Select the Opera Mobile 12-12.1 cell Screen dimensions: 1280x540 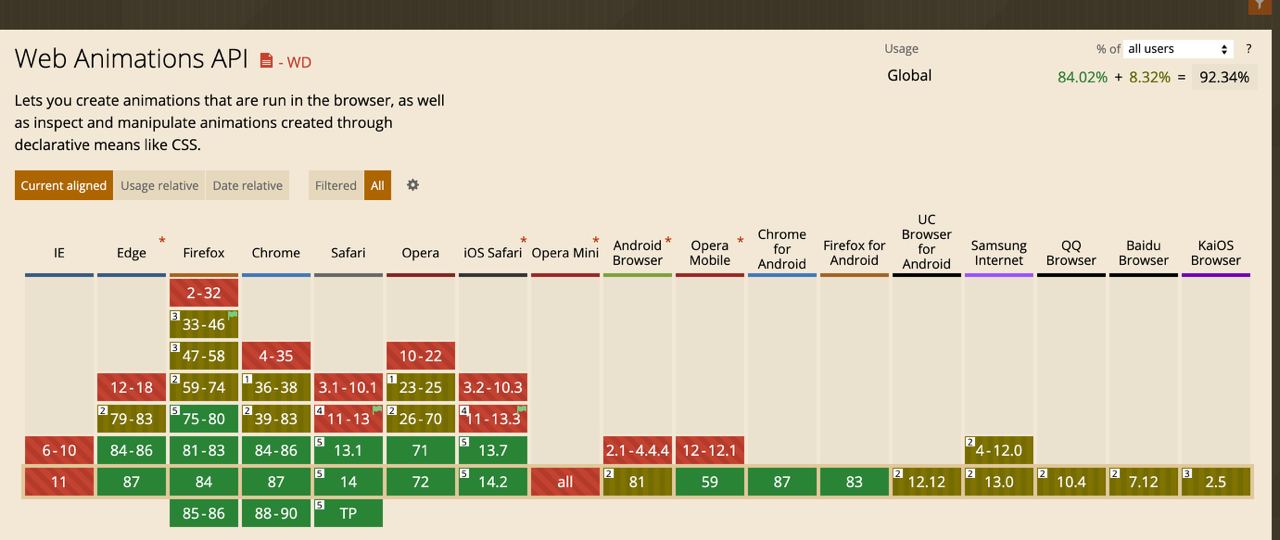[x=710, y=450]
